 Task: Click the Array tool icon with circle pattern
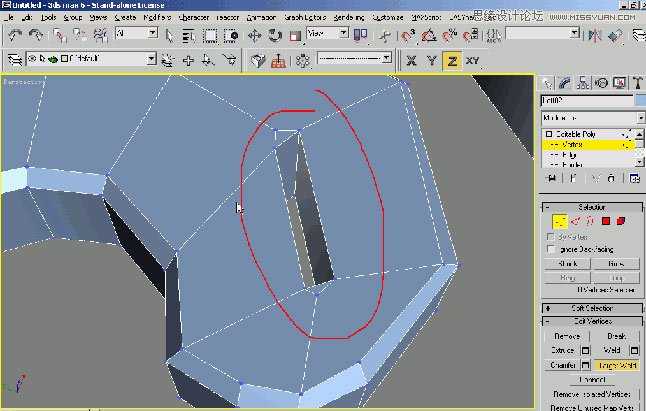(x=303, y=61)
